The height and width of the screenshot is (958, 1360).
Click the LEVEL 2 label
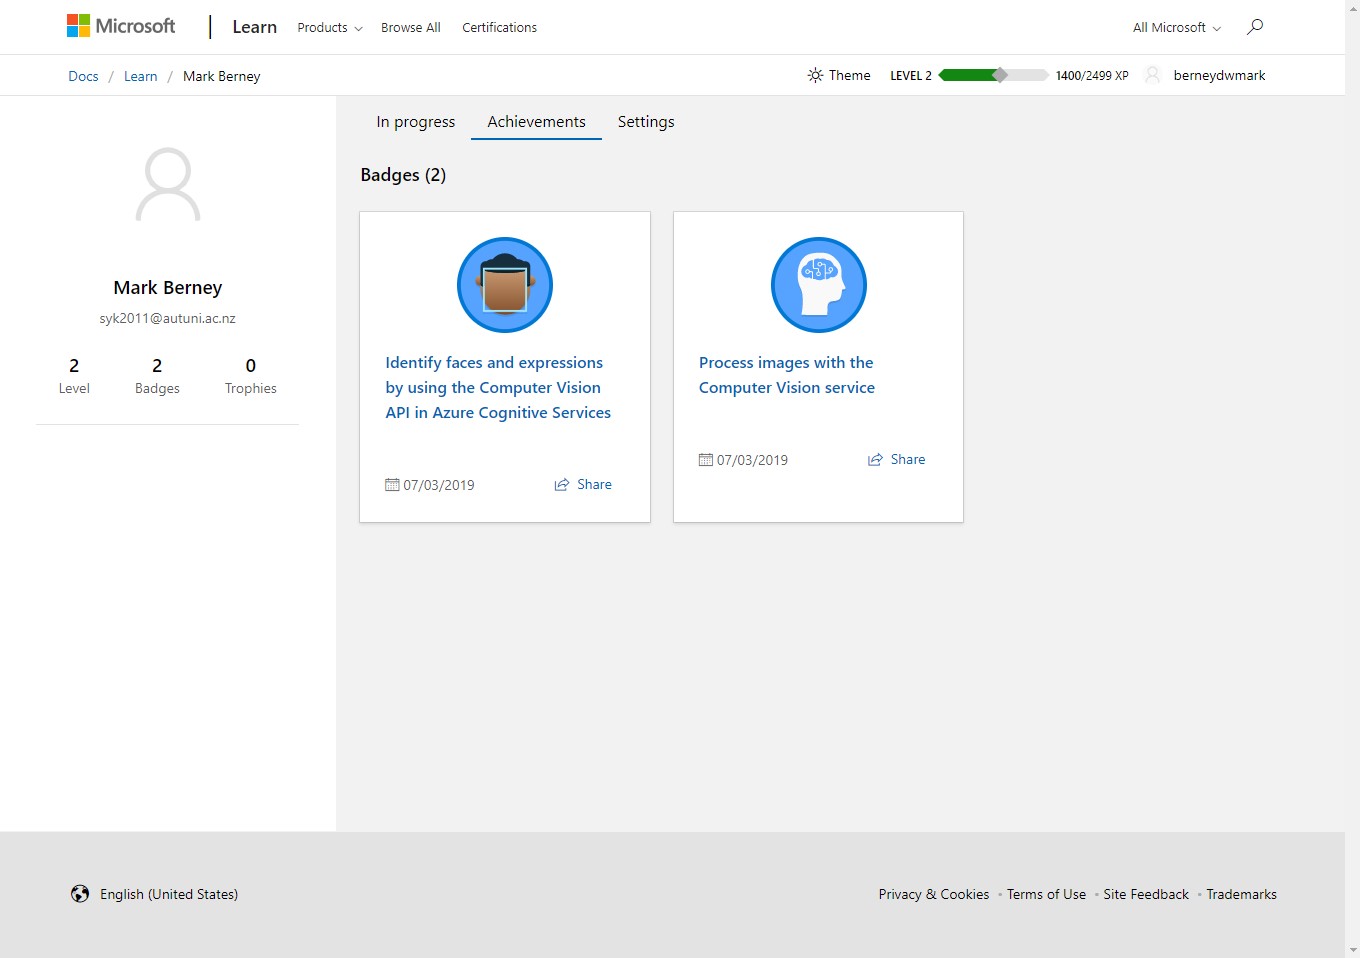tap(911, 75)
